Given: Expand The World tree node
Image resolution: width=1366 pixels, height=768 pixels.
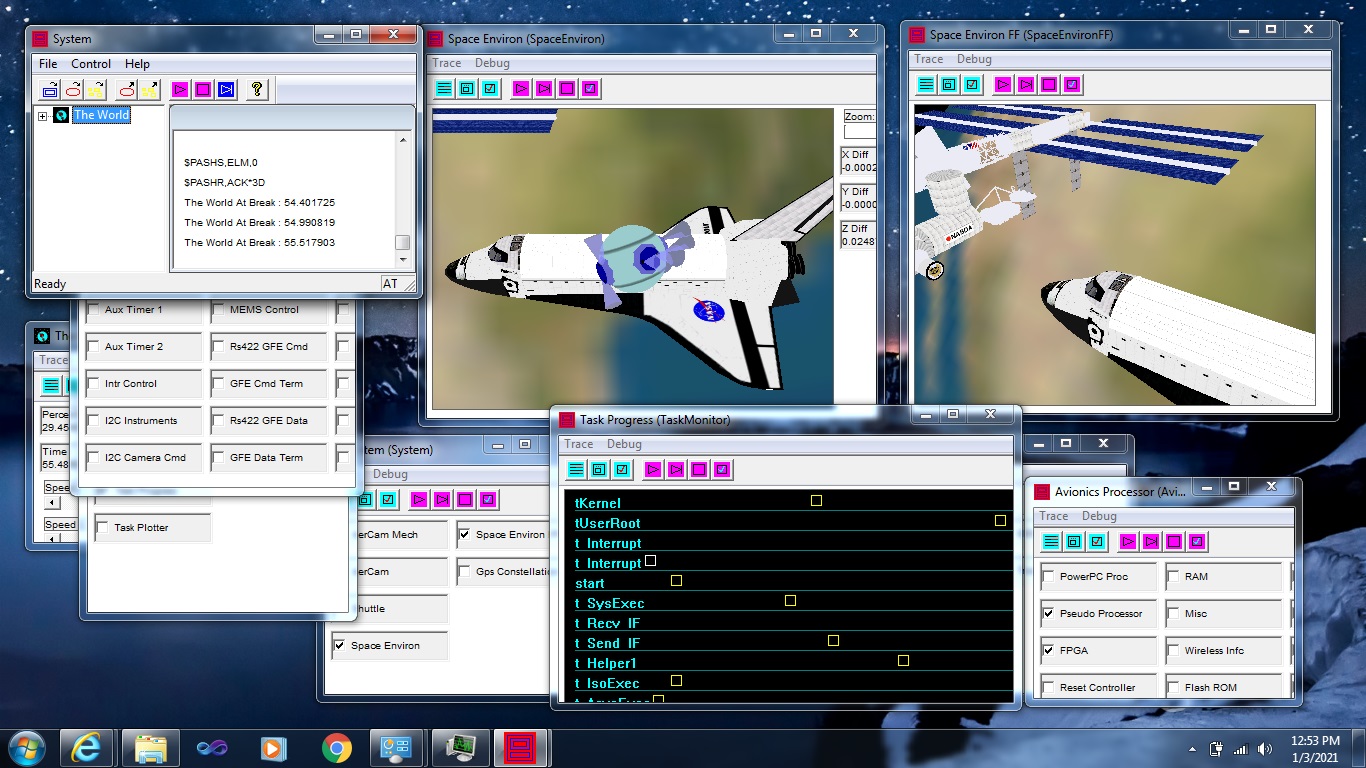Looking at the screenshot, I should click(x=43, y=116).
